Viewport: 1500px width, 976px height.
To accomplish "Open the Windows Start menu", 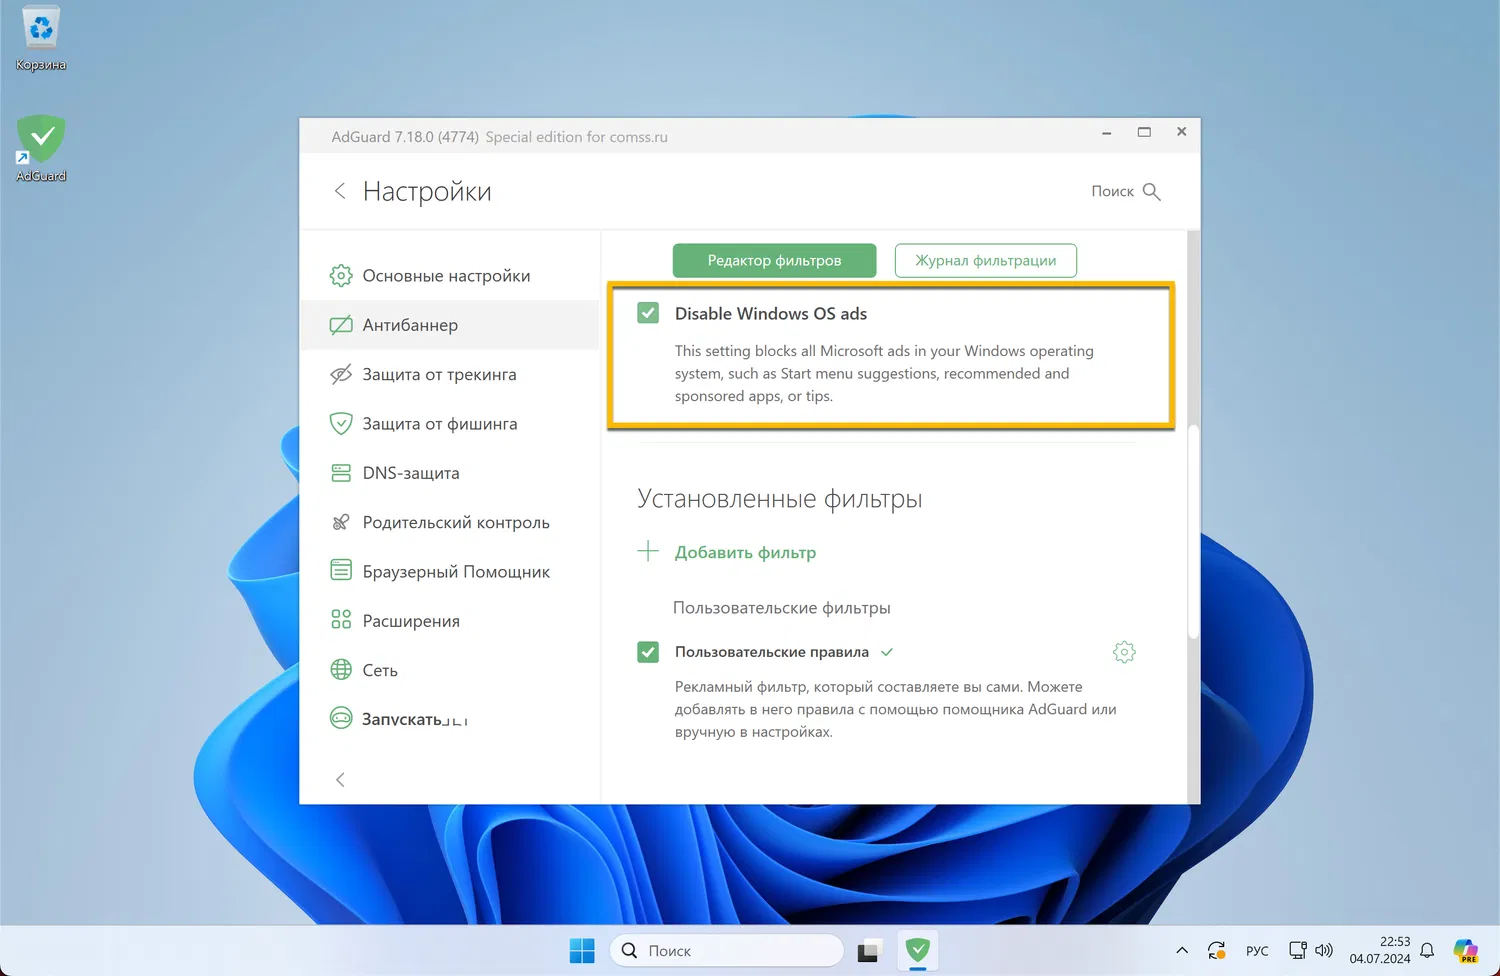I will tap(582, 951).
